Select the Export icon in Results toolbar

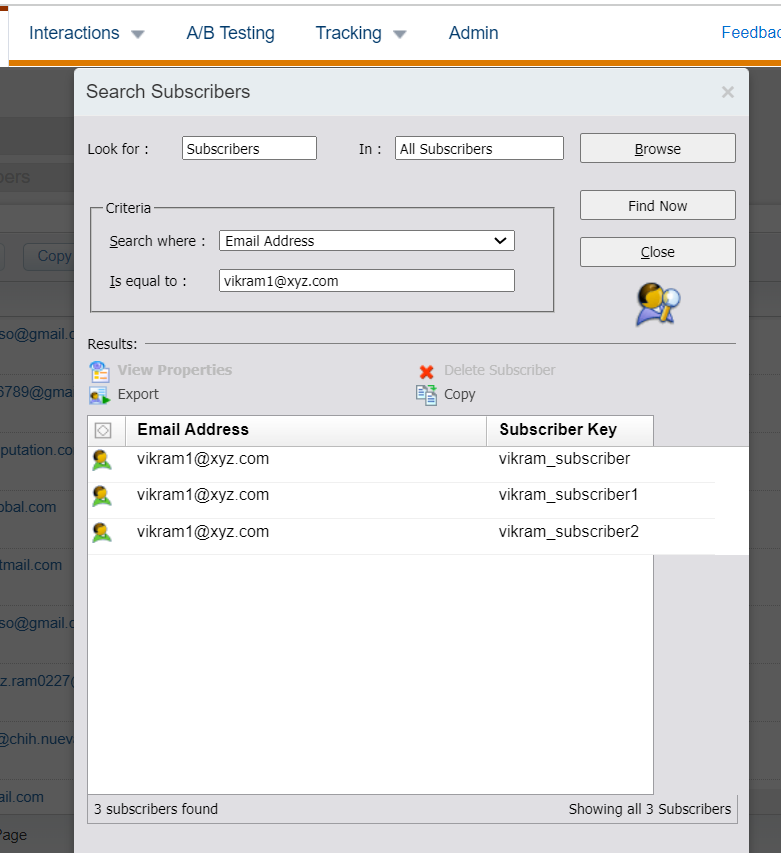(x=99, y=394)
